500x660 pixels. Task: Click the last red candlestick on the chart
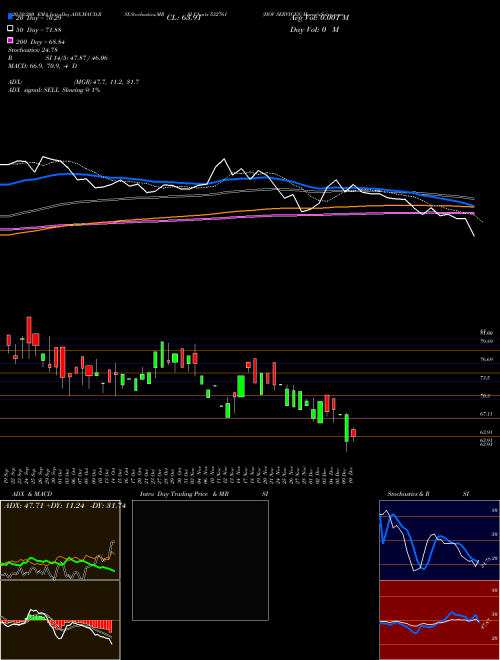(x=354, y=435)
